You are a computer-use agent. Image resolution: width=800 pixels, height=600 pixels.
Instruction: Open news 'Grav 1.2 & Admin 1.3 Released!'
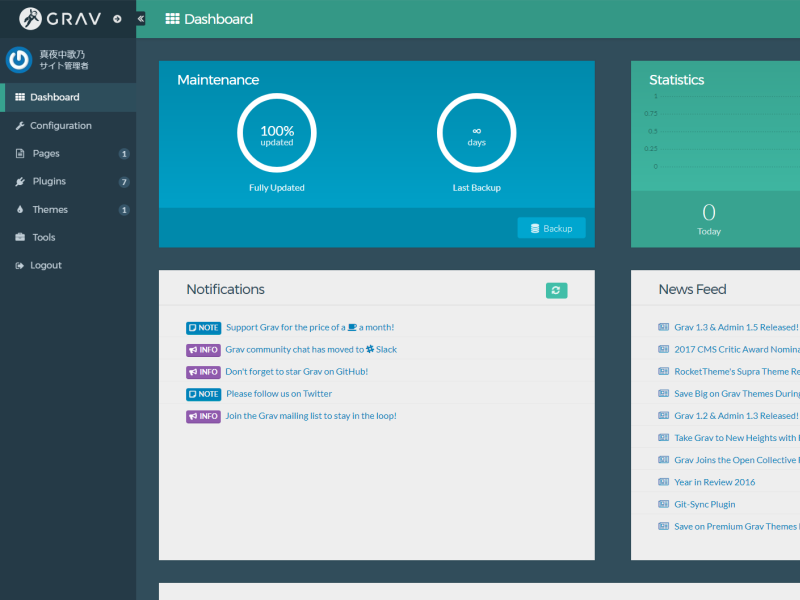736,416
